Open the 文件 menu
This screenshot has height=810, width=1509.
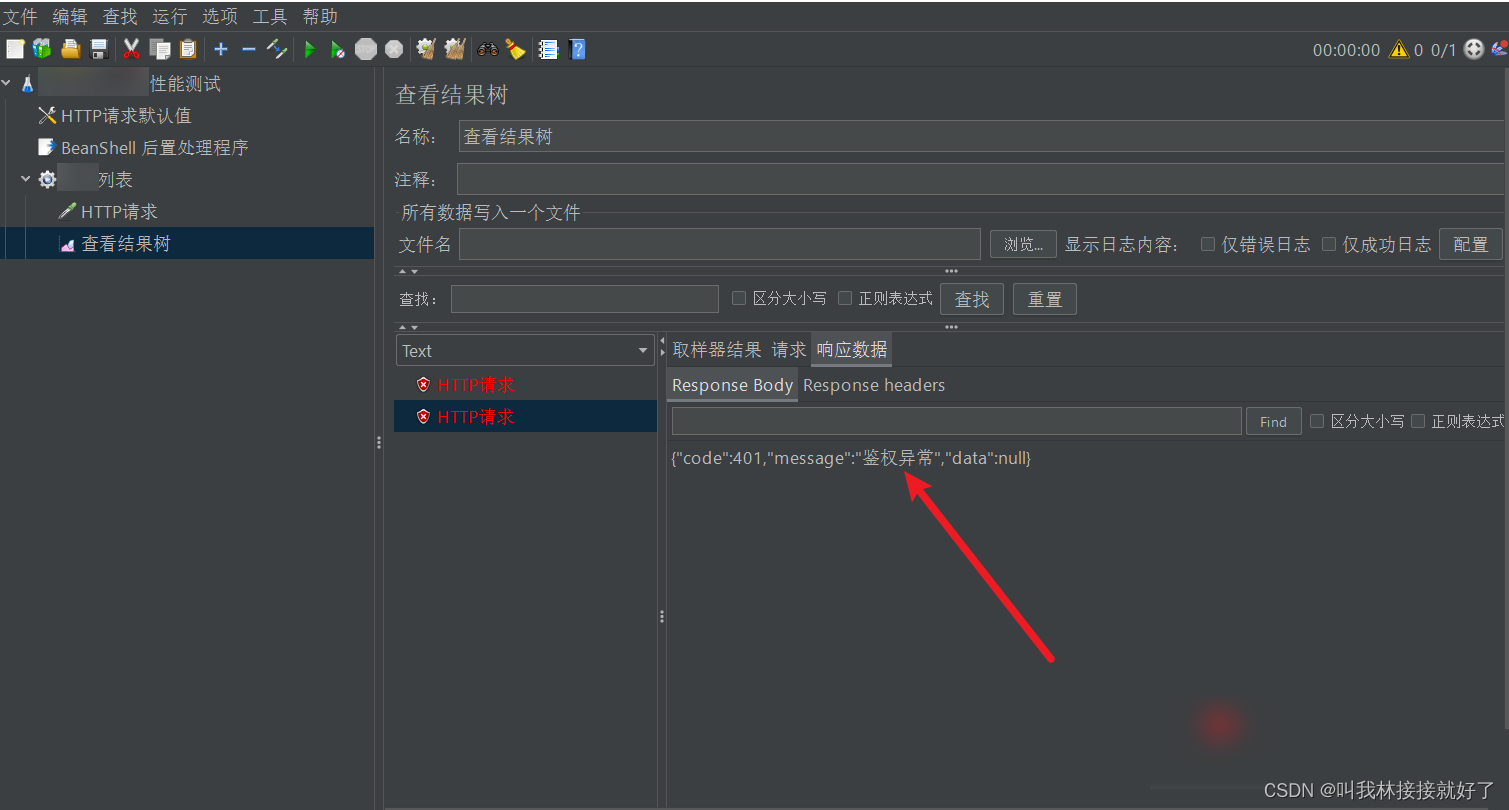point(20,16)
